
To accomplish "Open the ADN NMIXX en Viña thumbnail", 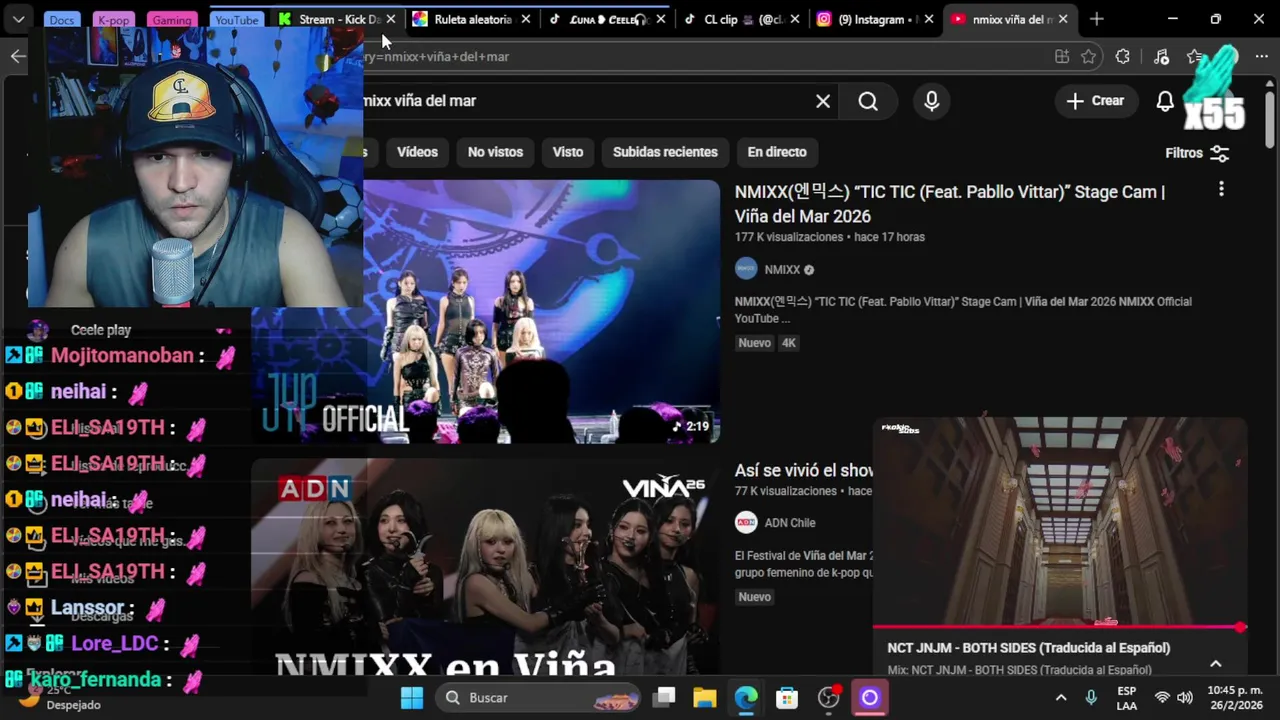I will pos(485,566).
